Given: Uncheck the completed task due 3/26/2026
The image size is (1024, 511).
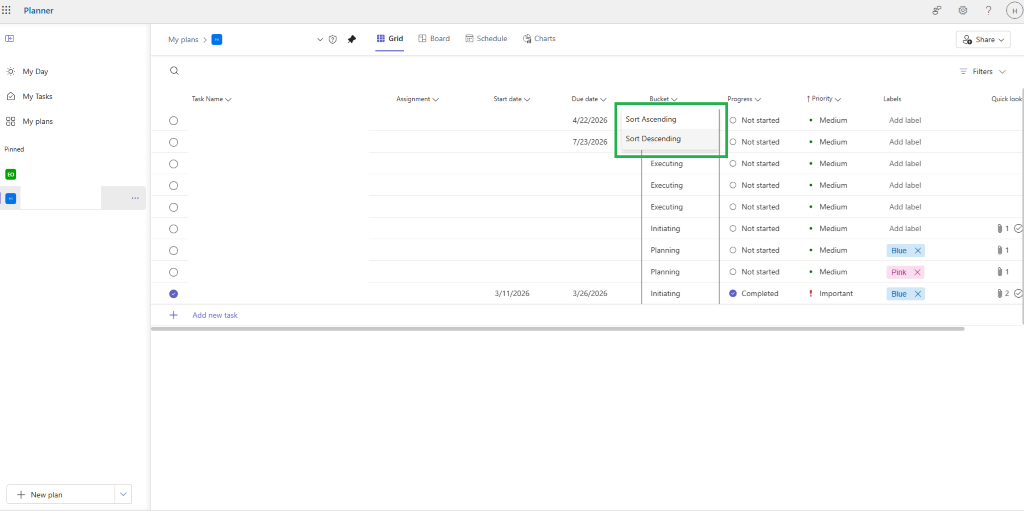Looking at the screenshot, I should (x=173, y=294).
